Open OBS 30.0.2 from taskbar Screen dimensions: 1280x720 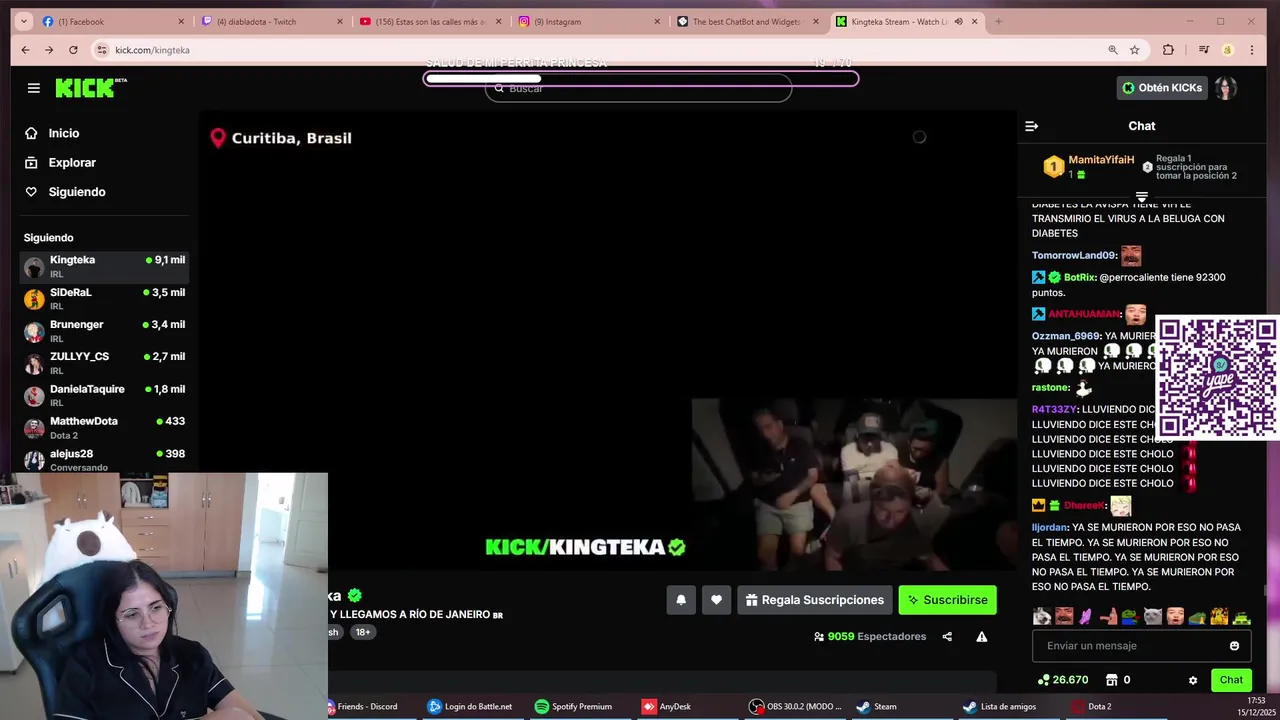pyautogui.click(x=796, y=706)
